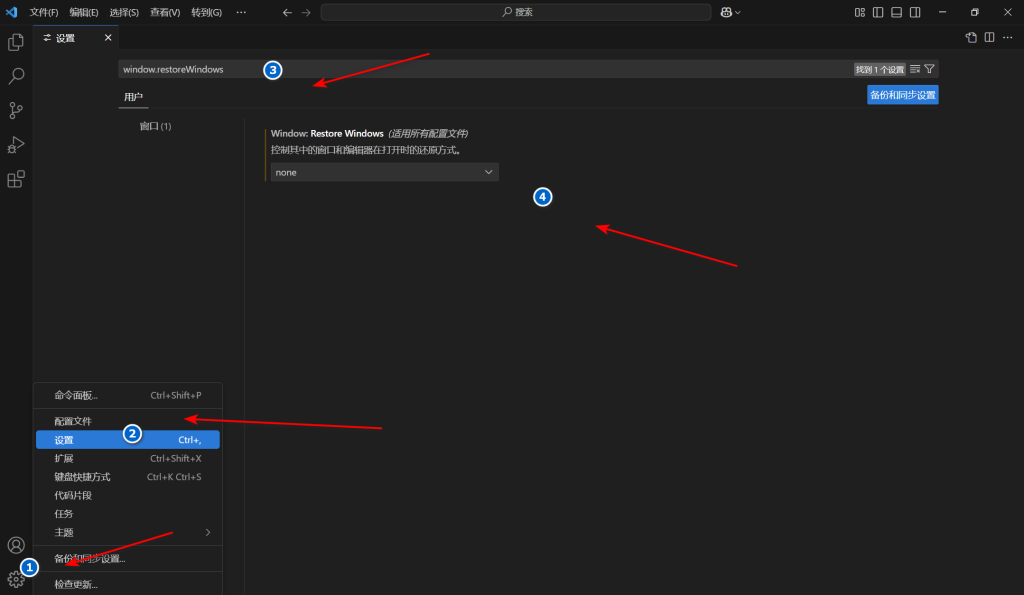Choose 命令面板... from the menu
1024x595 pixels.
click(x=128, y=395)
